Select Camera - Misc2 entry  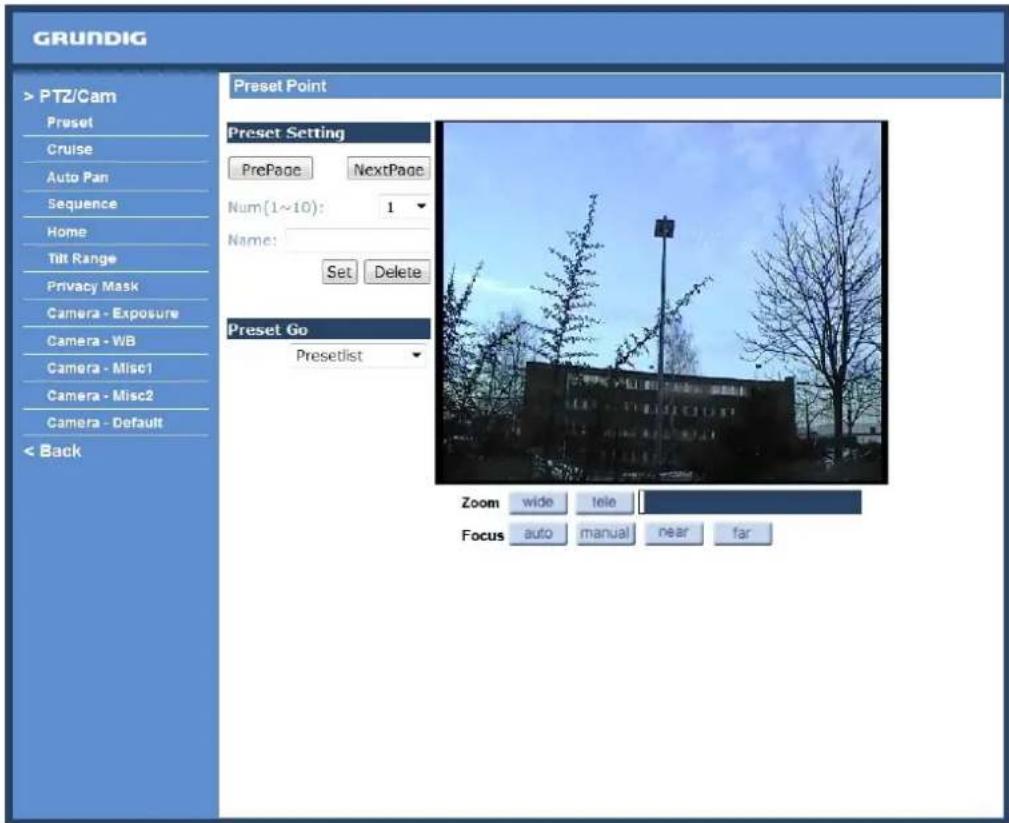pos(100,396)
